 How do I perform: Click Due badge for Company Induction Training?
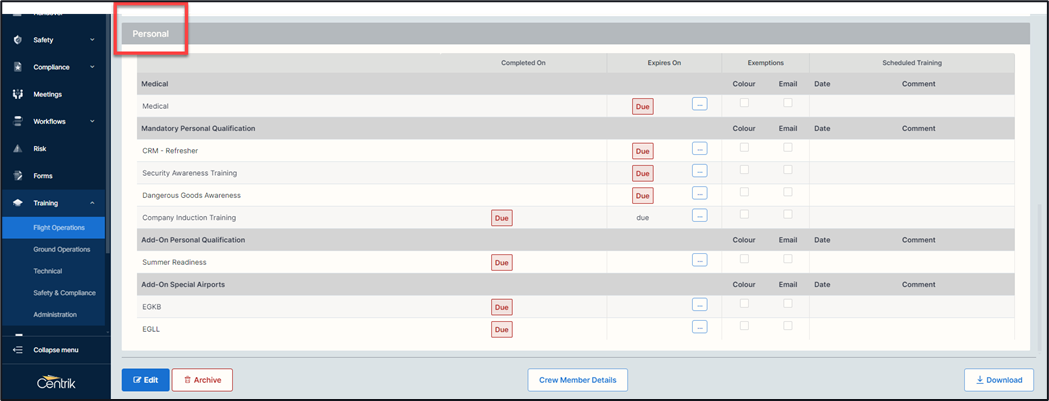click(x=502, y=218)
